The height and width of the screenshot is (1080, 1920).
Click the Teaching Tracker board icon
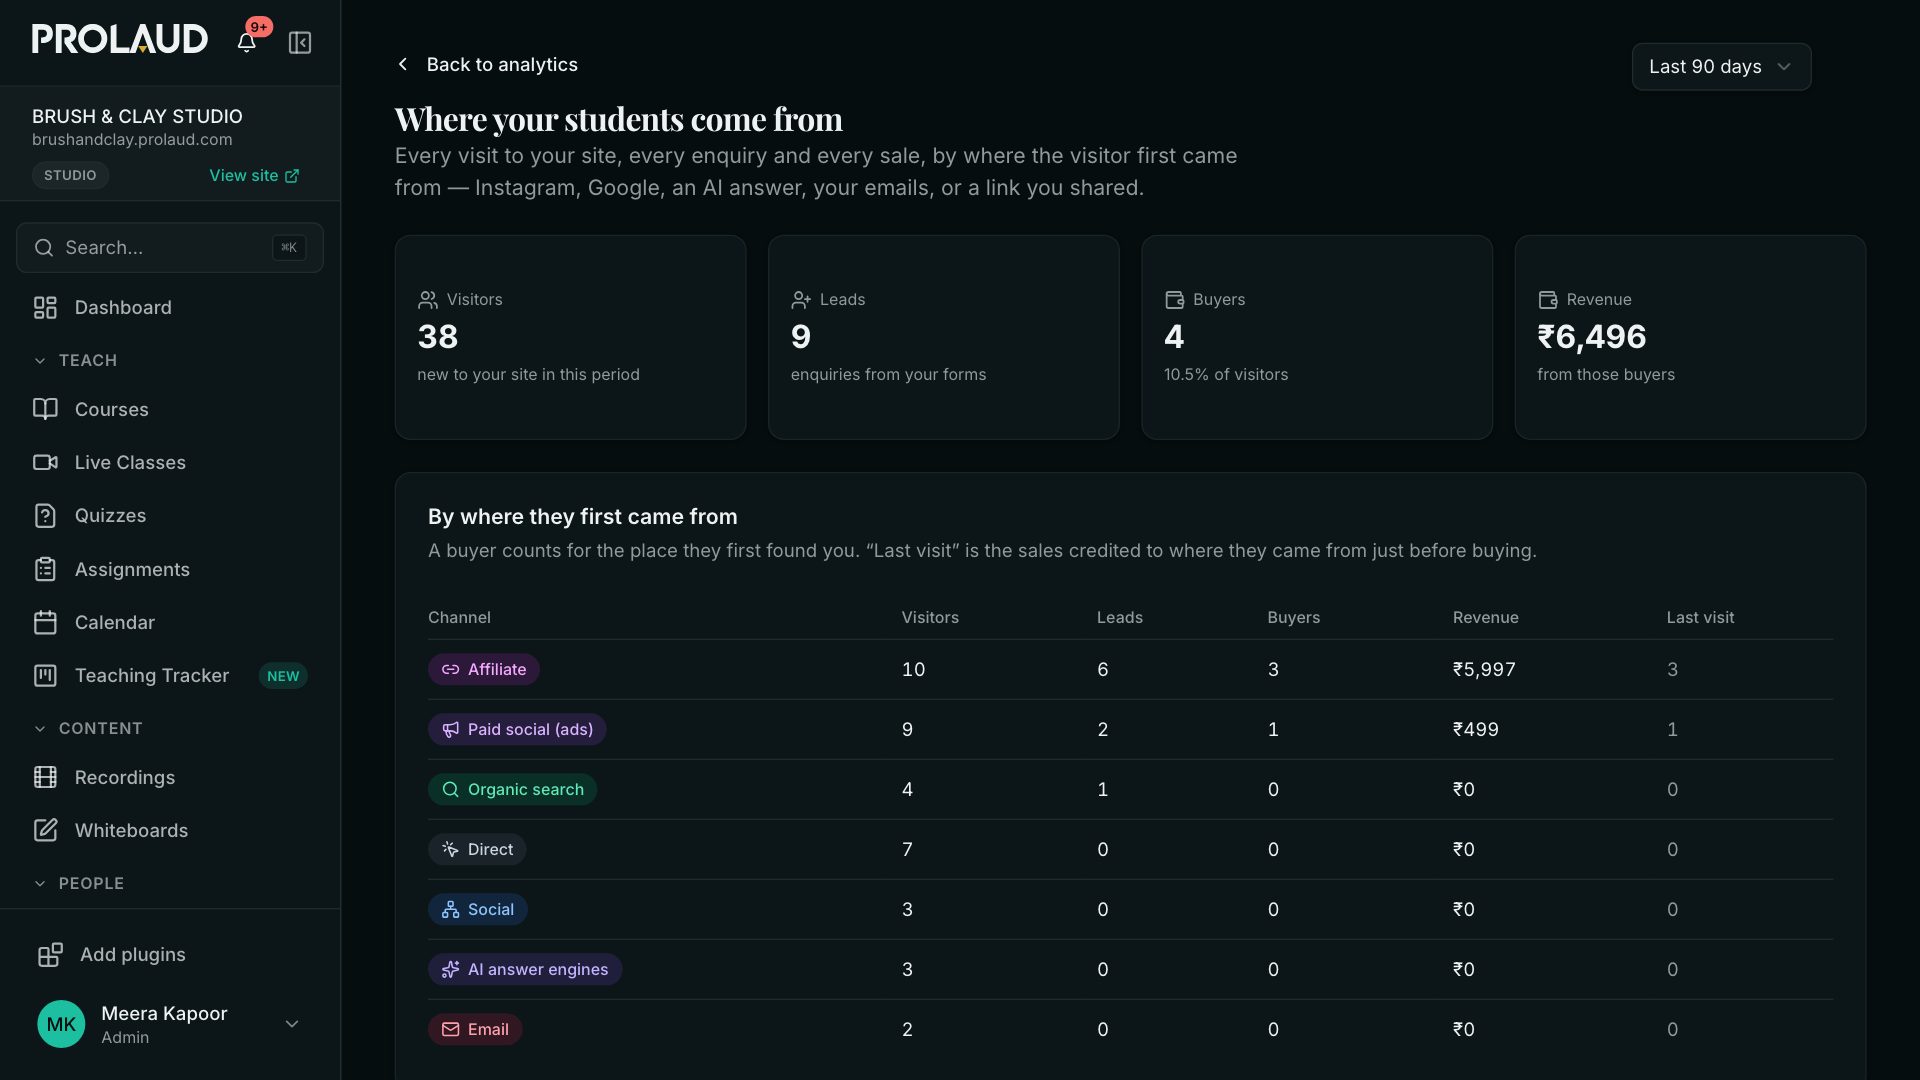pyautogui.click(x=45, y=676)
